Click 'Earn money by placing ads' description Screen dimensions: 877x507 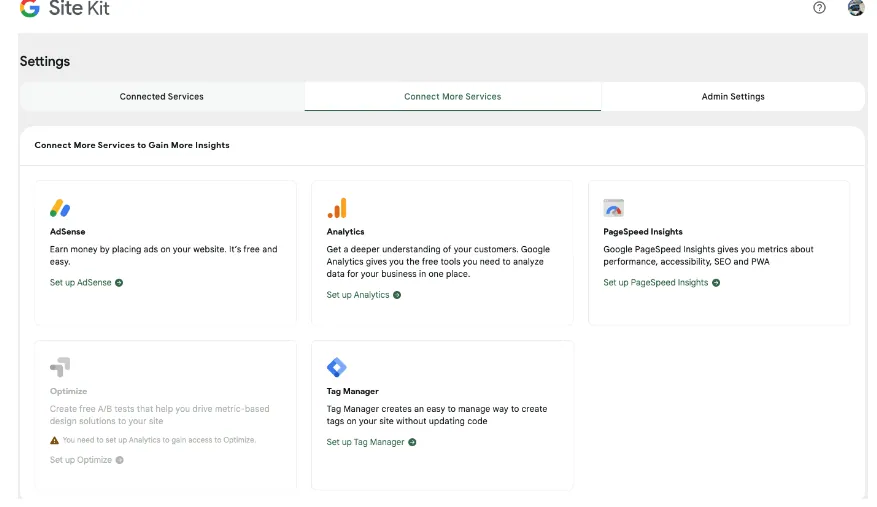point(163,255)
